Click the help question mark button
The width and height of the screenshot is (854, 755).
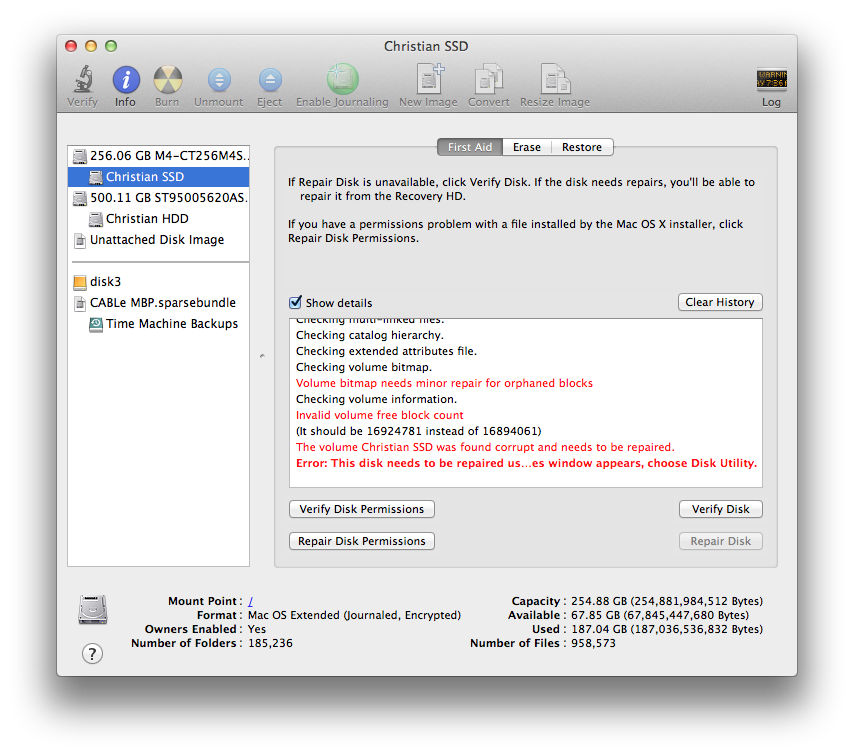pyautogui.click(x=93, y=654)
